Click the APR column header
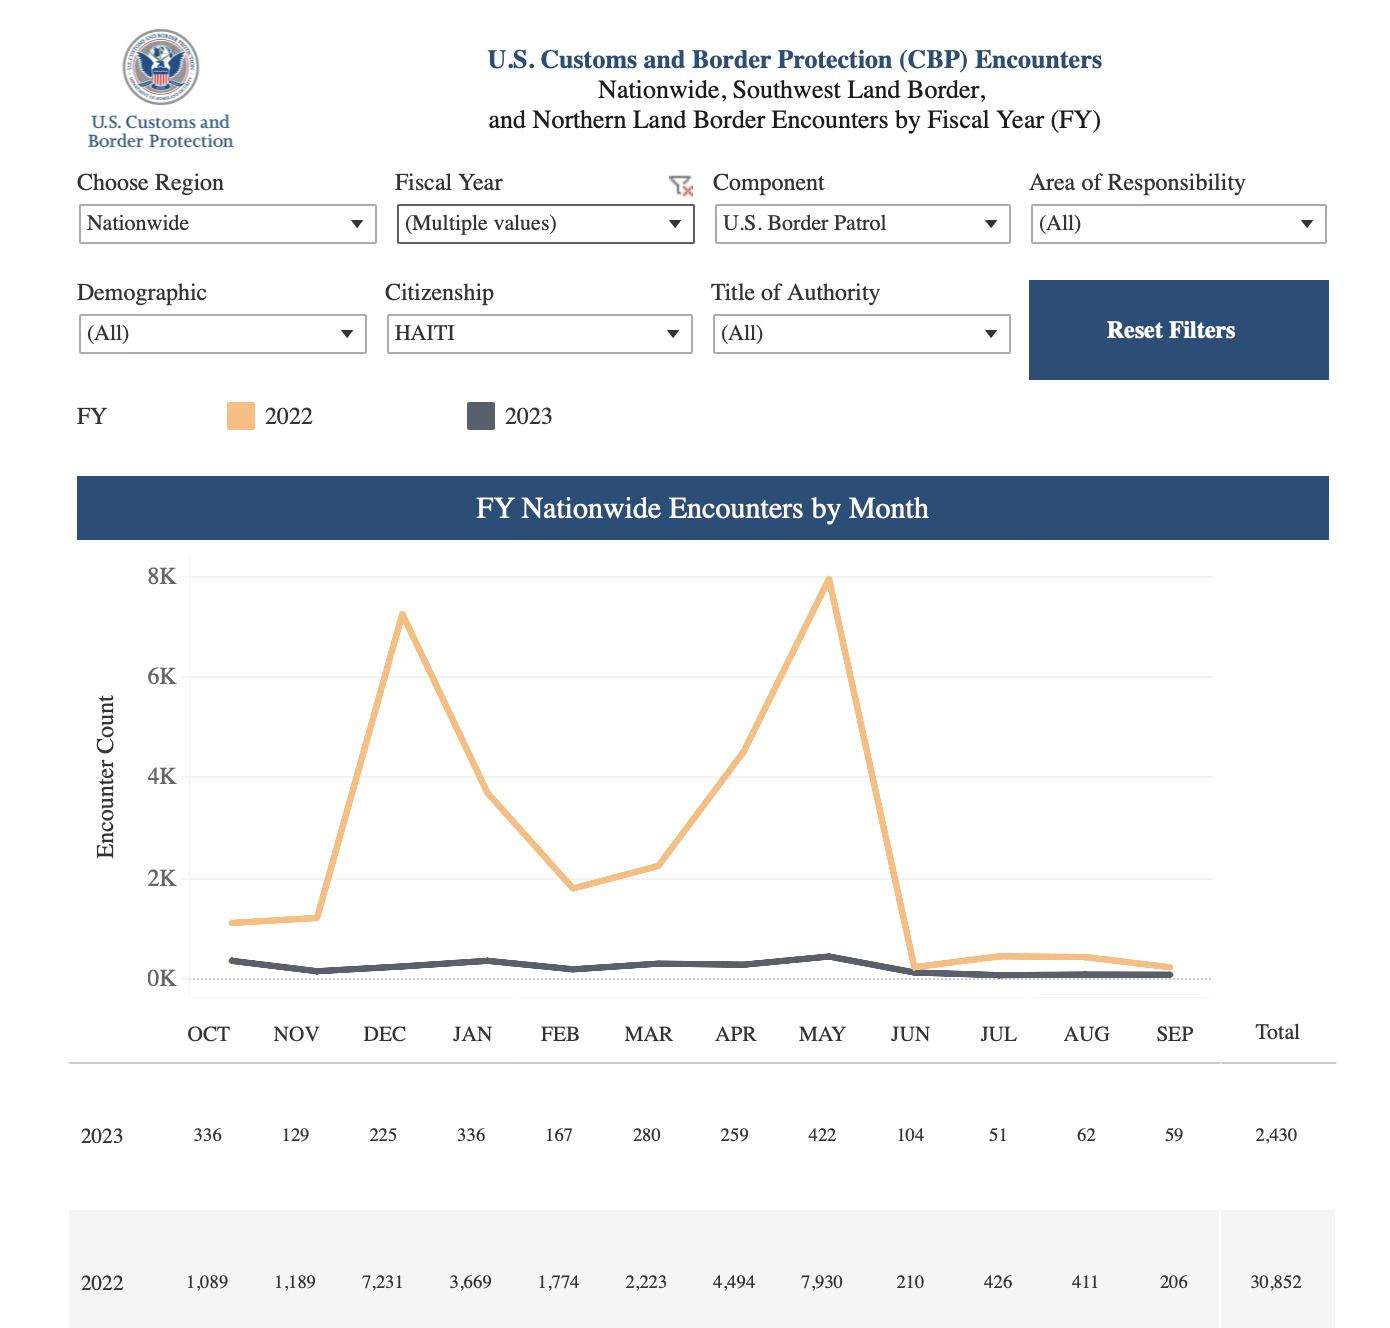1390x1328 pixels. click(x=735, y=1034)
